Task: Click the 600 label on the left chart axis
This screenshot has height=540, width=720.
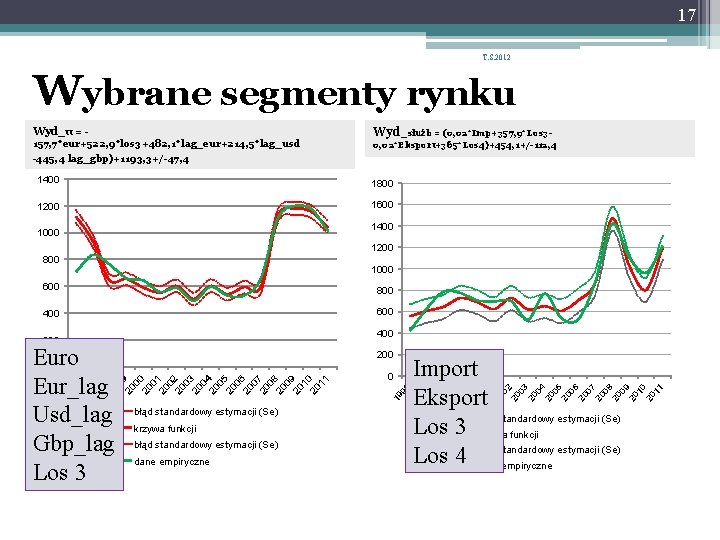Action: 51,287
